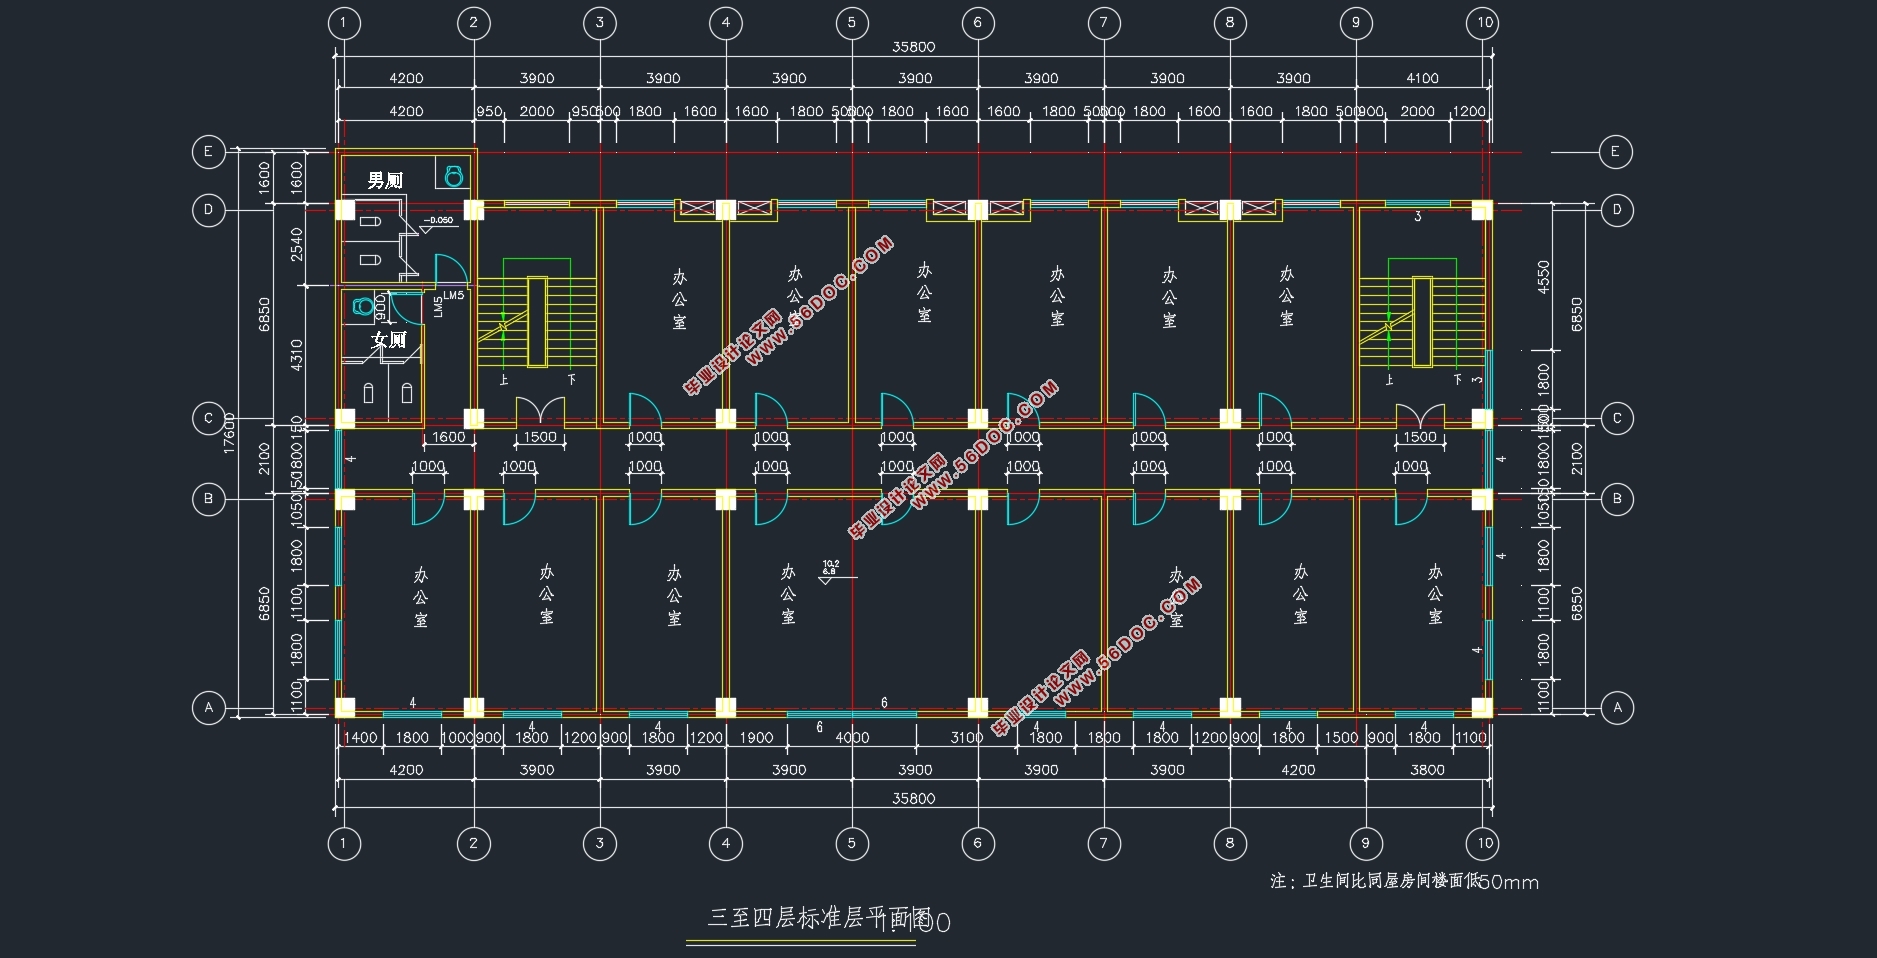Image resolution: width=1877 pixels, height=958 pixels.
Task: Select the right staircase symbol
Action: pos(1421,322)
